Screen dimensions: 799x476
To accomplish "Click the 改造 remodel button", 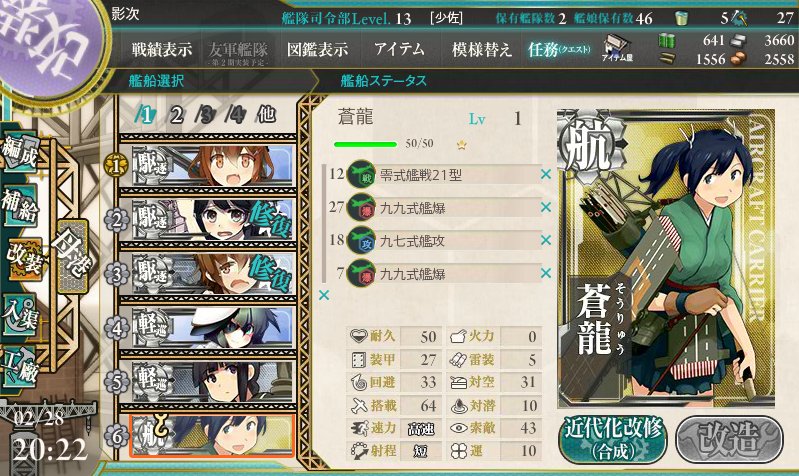I will click(729, 439).
